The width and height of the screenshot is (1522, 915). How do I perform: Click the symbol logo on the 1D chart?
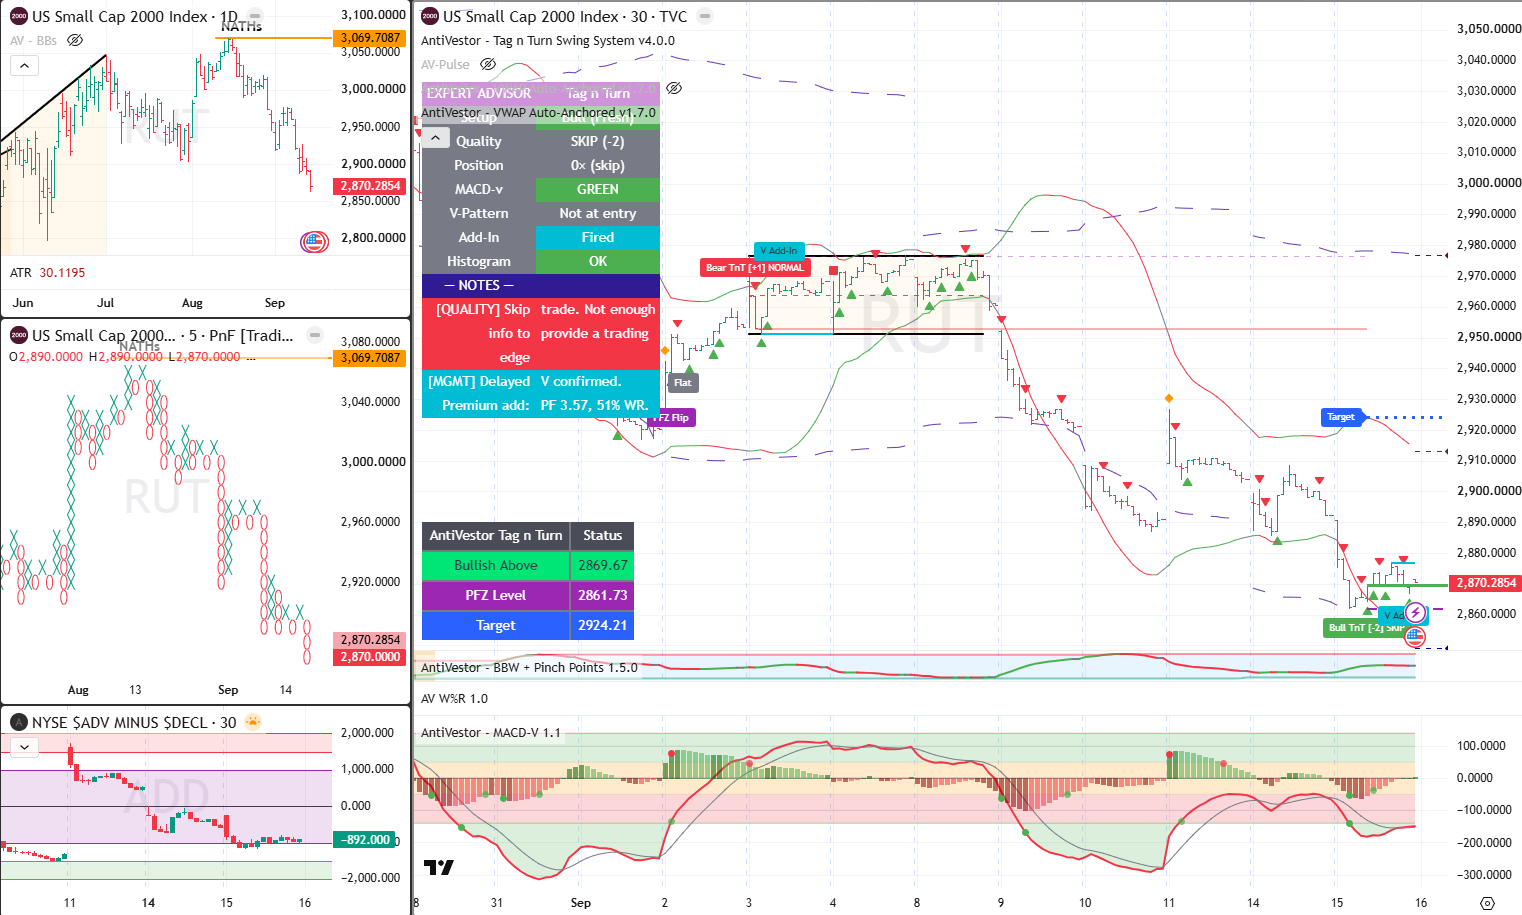(x=18, y=16)
